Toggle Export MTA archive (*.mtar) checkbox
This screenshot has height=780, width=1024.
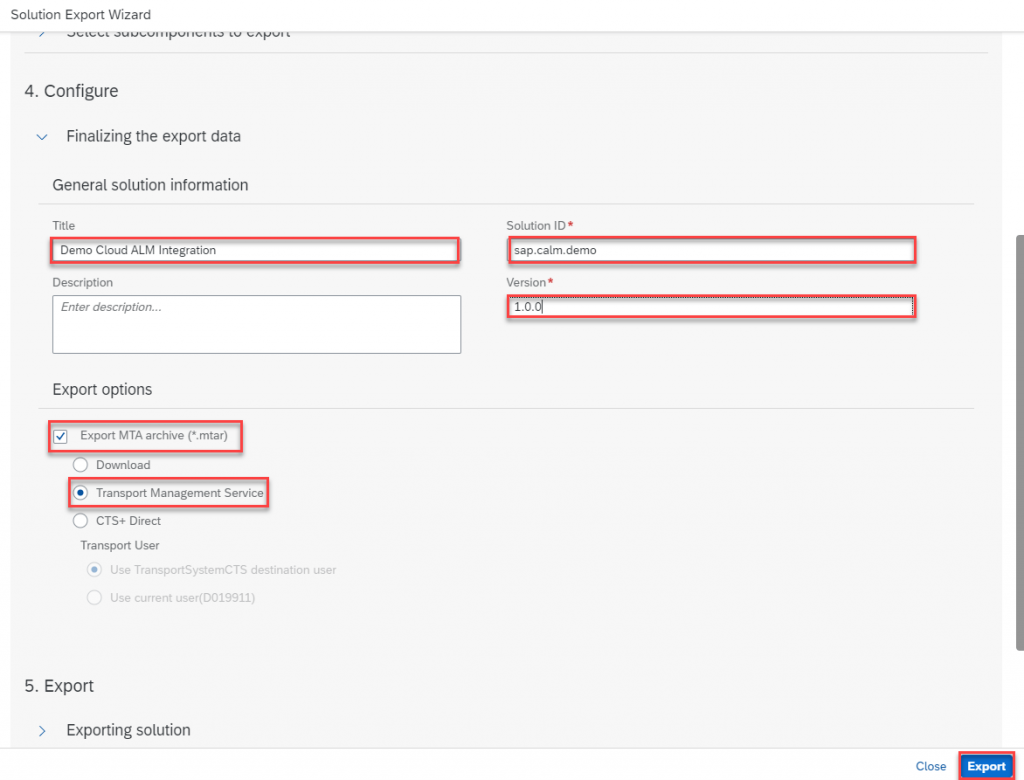pos(61,436)
